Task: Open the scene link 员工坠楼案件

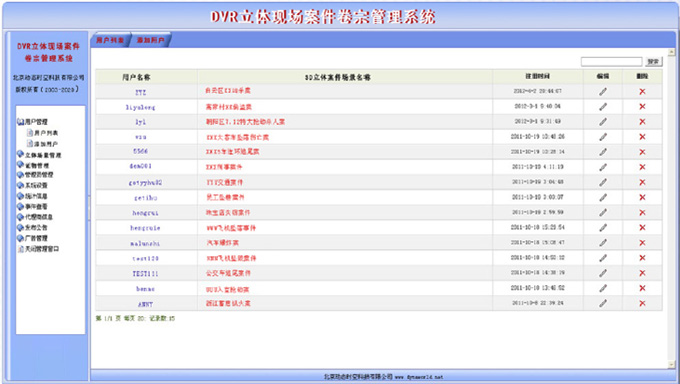Action: (x=225, y=197)
